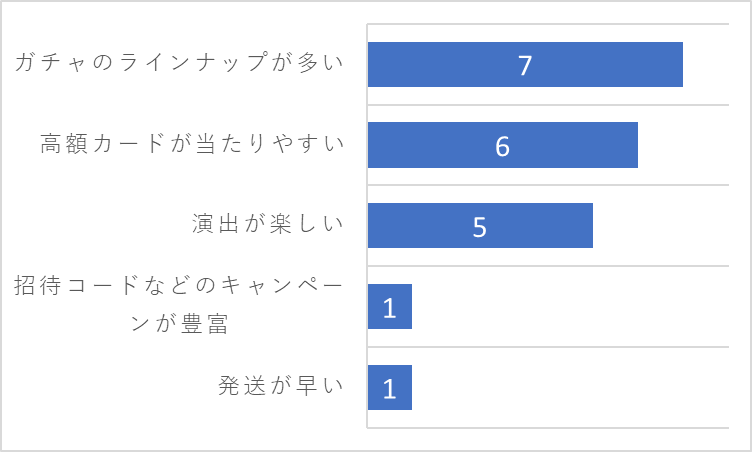
Task: Click the bar labeled 7
Action: [x=525, y=64]
